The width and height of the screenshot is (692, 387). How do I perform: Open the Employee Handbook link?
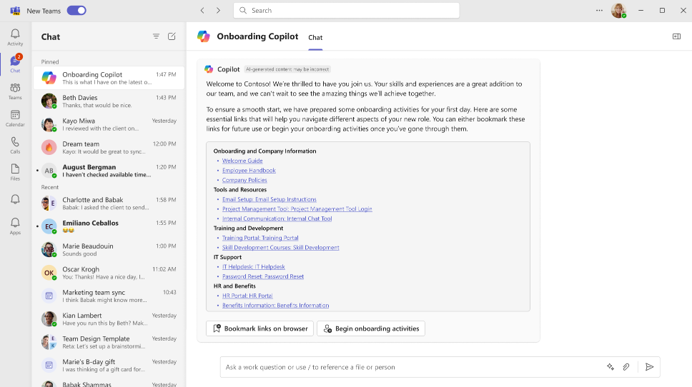[249, 170]
